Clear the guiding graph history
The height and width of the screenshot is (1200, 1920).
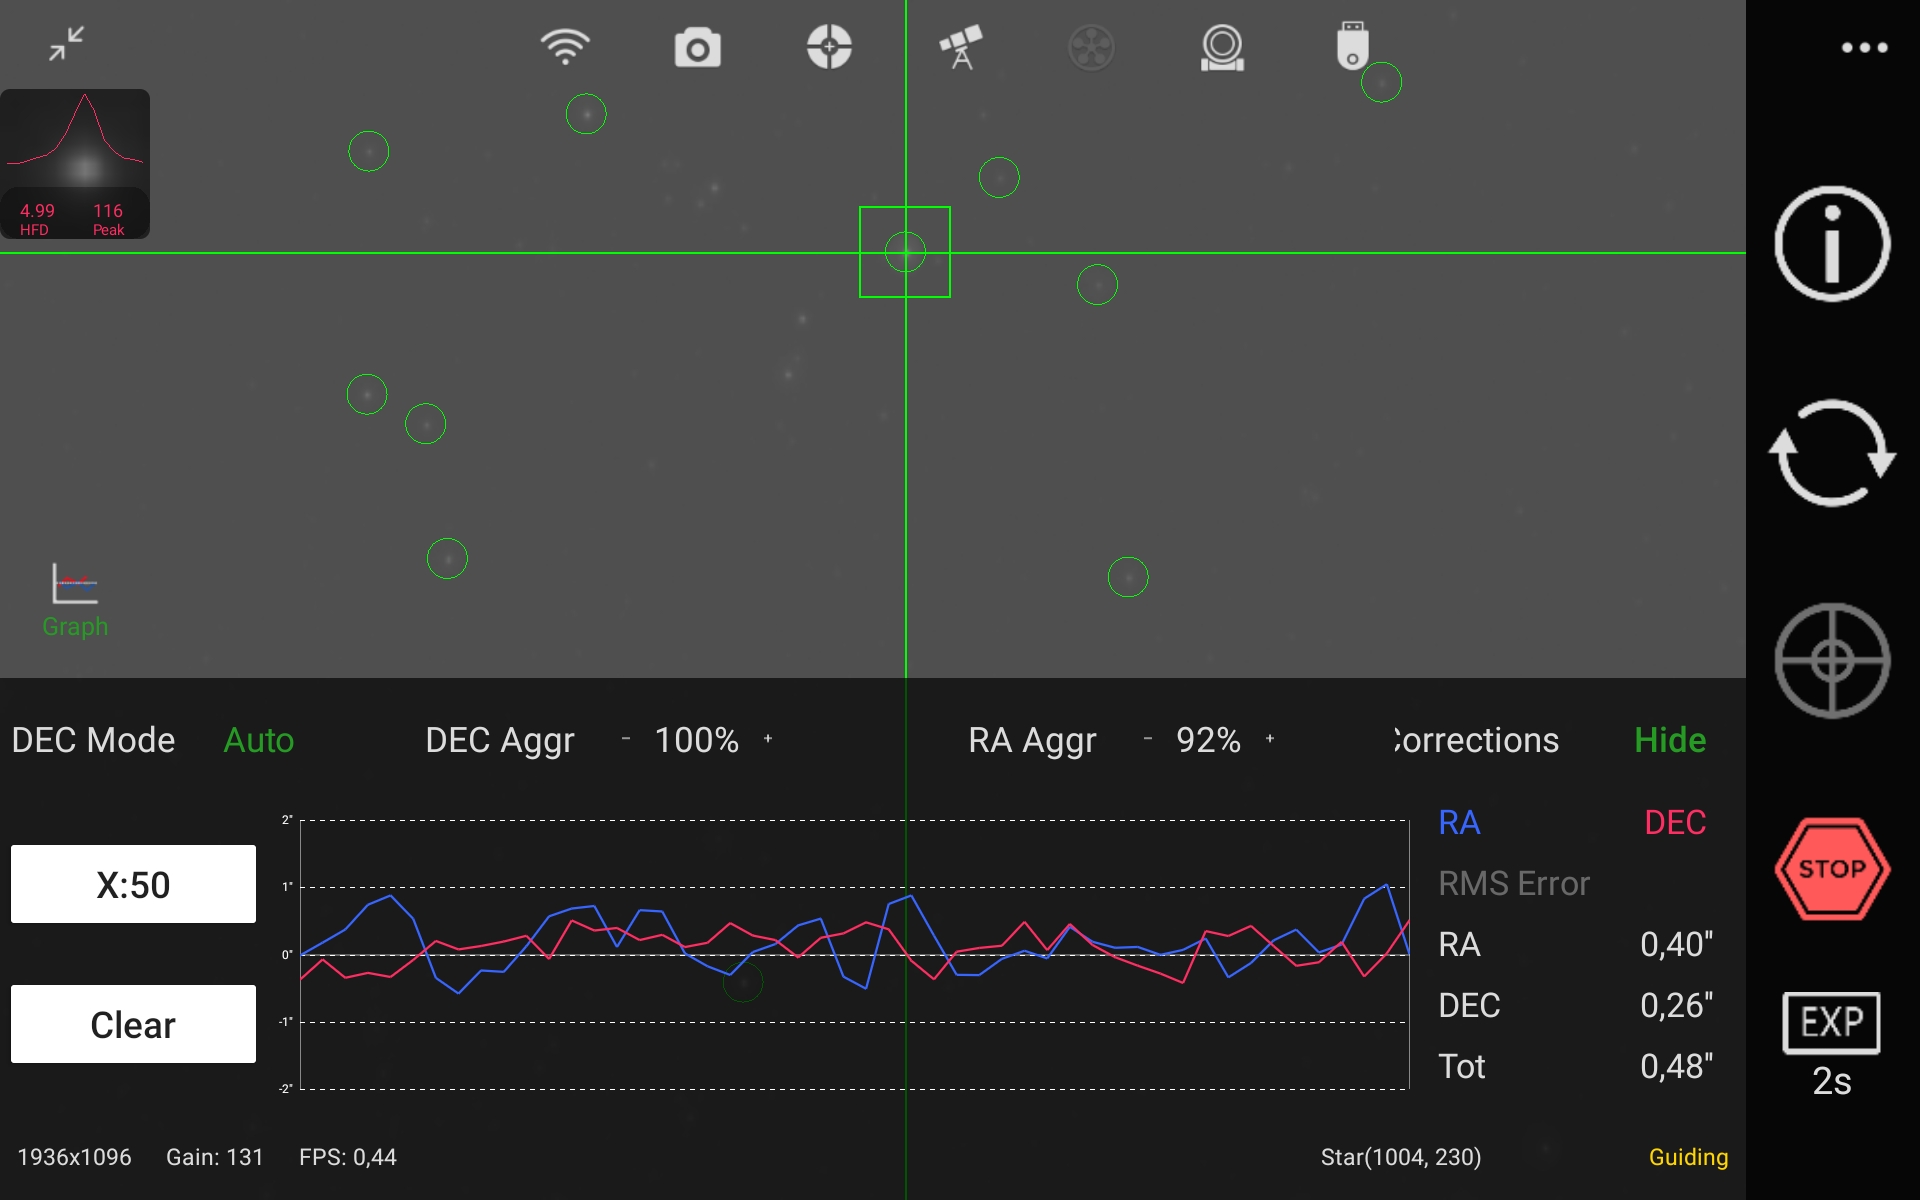tap(133, 1024)
